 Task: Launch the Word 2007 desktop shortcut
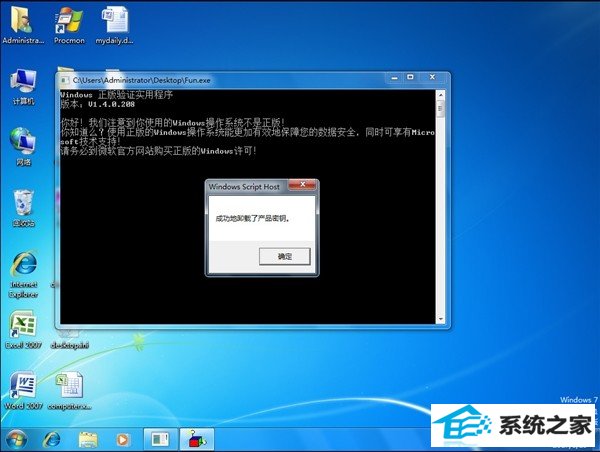(x=23, y=390)
